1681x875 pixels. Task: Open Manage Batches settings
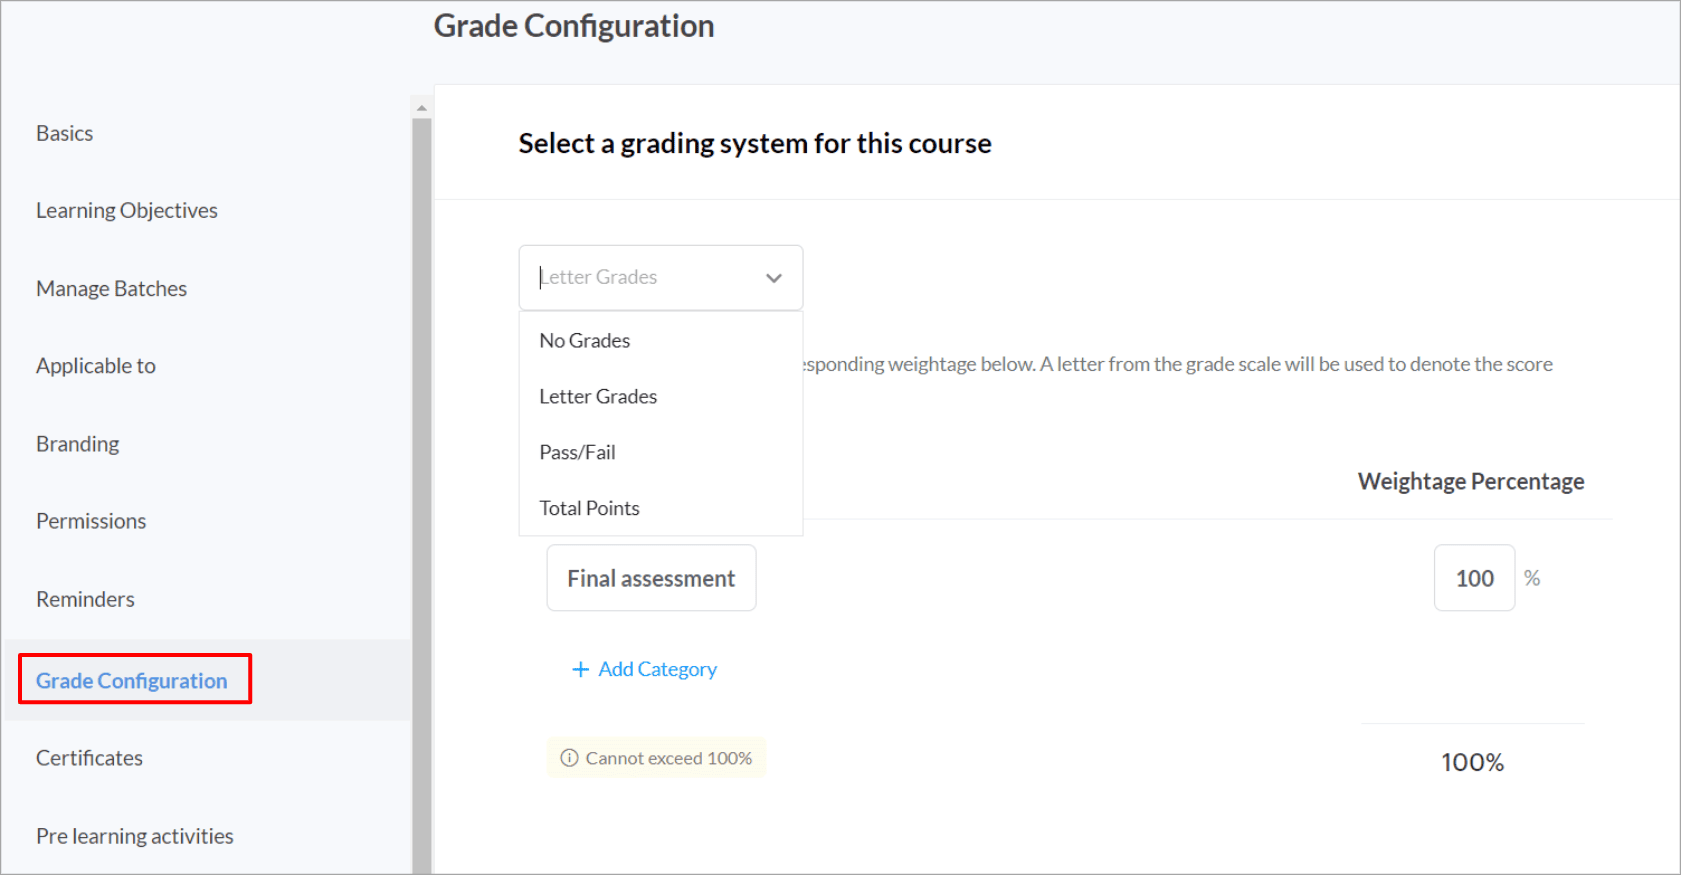tap(112, 289)
